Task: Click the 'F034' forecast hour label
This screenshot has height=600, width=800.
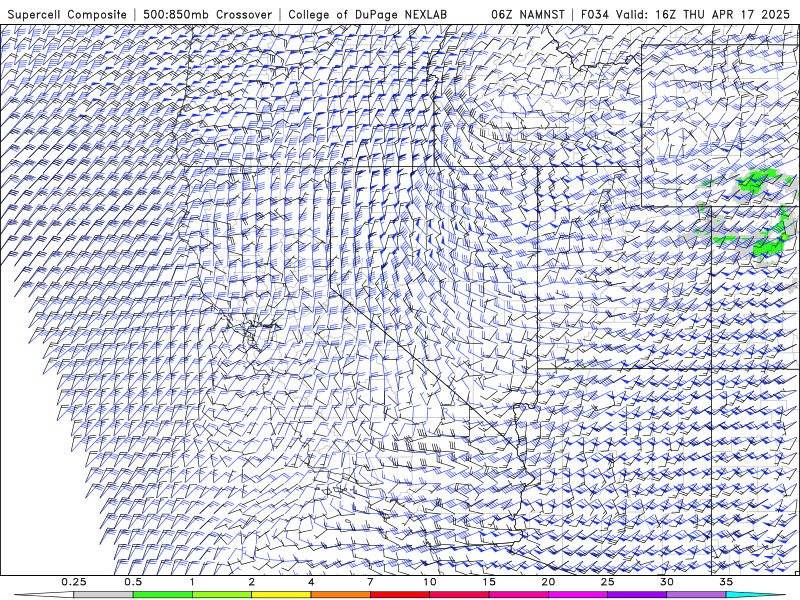Action: 595,14
